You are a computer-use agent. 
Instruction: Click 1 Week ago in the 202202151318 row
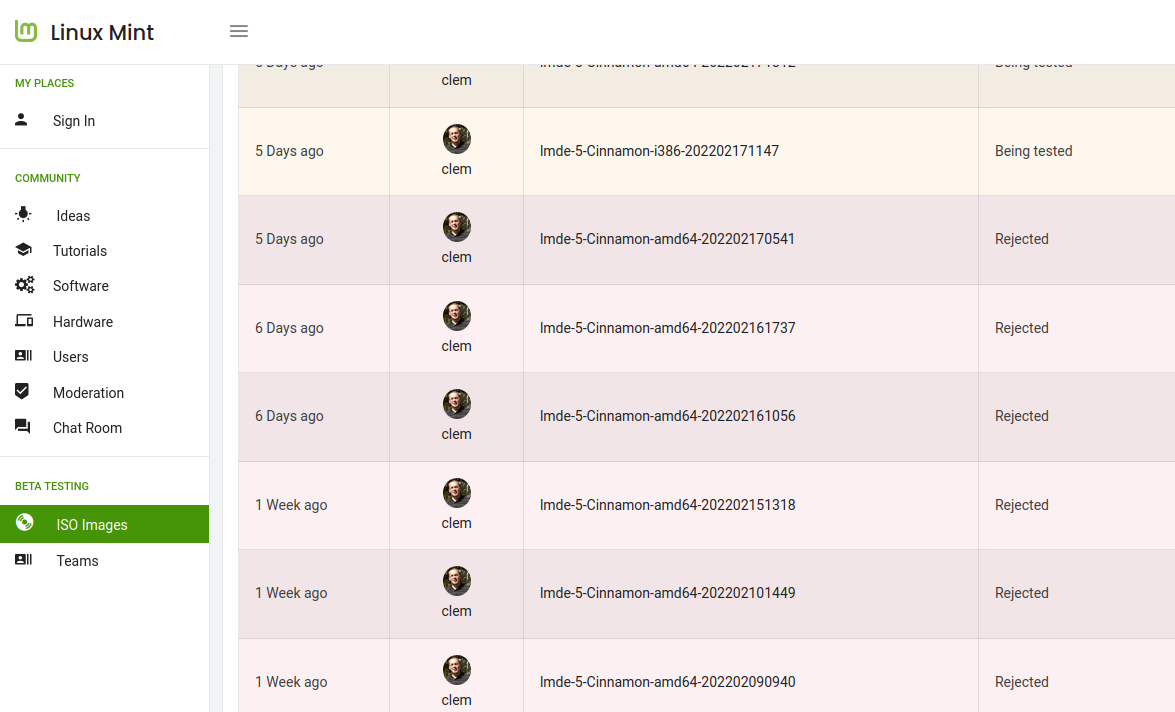[x=291, y=505]
